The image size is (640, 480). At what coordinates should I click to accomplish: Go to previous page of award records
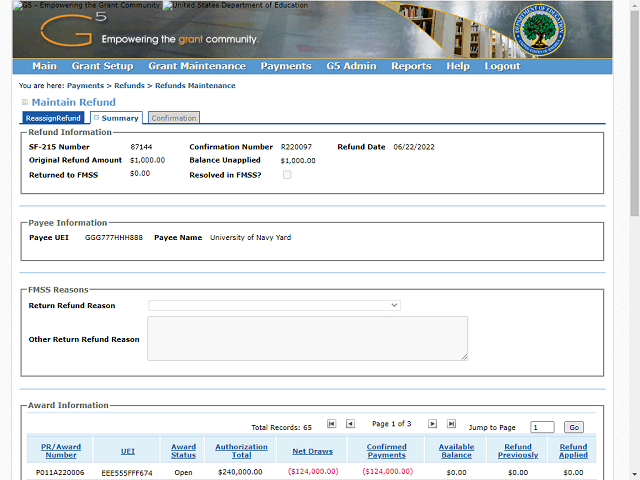(350, 424)
